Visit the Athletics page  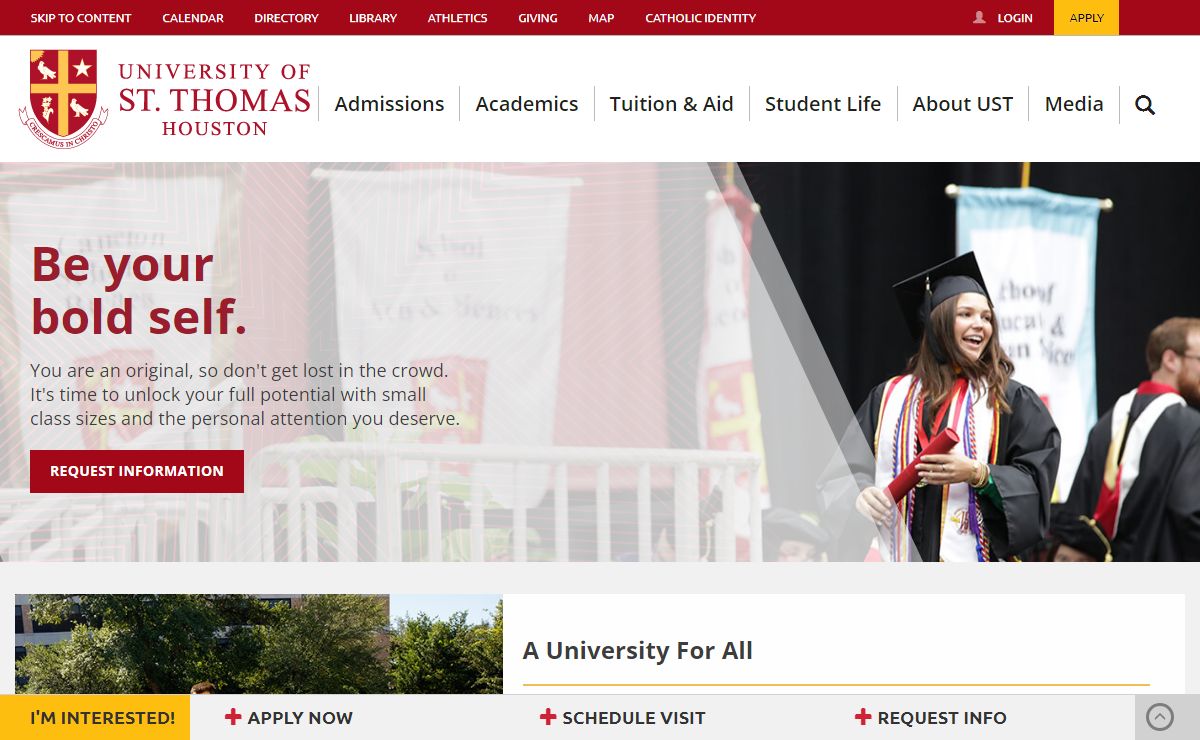click(458, 18)
